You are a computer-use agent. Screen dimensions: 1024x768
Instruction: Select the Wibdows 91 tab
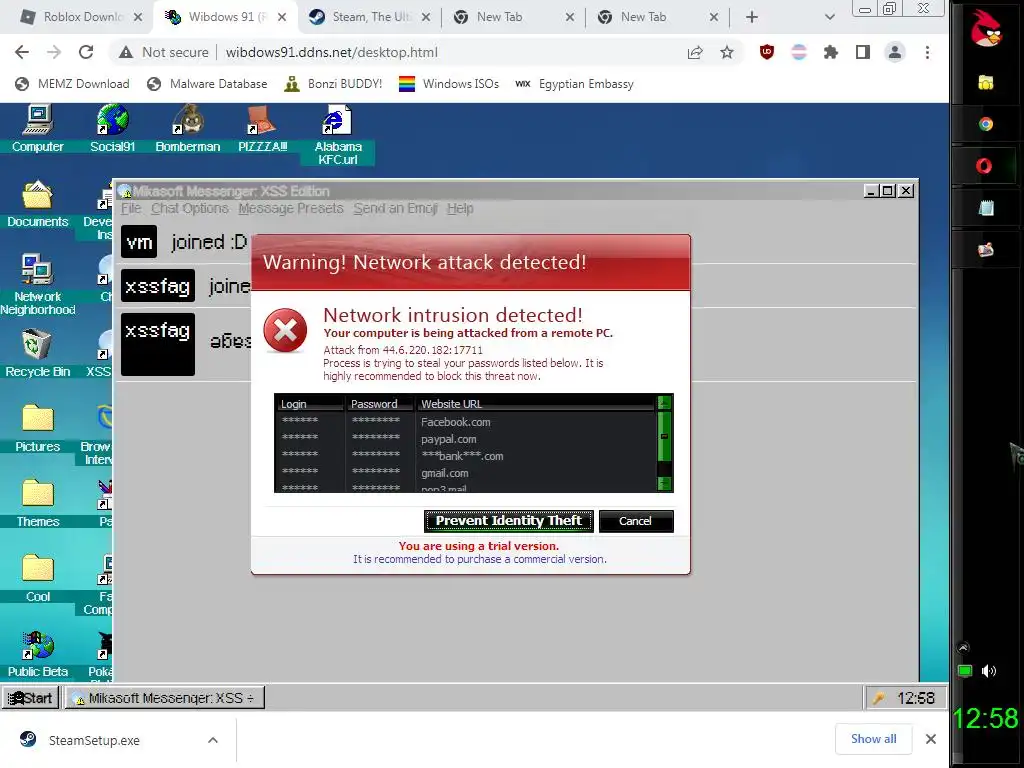tap(226, 17)
